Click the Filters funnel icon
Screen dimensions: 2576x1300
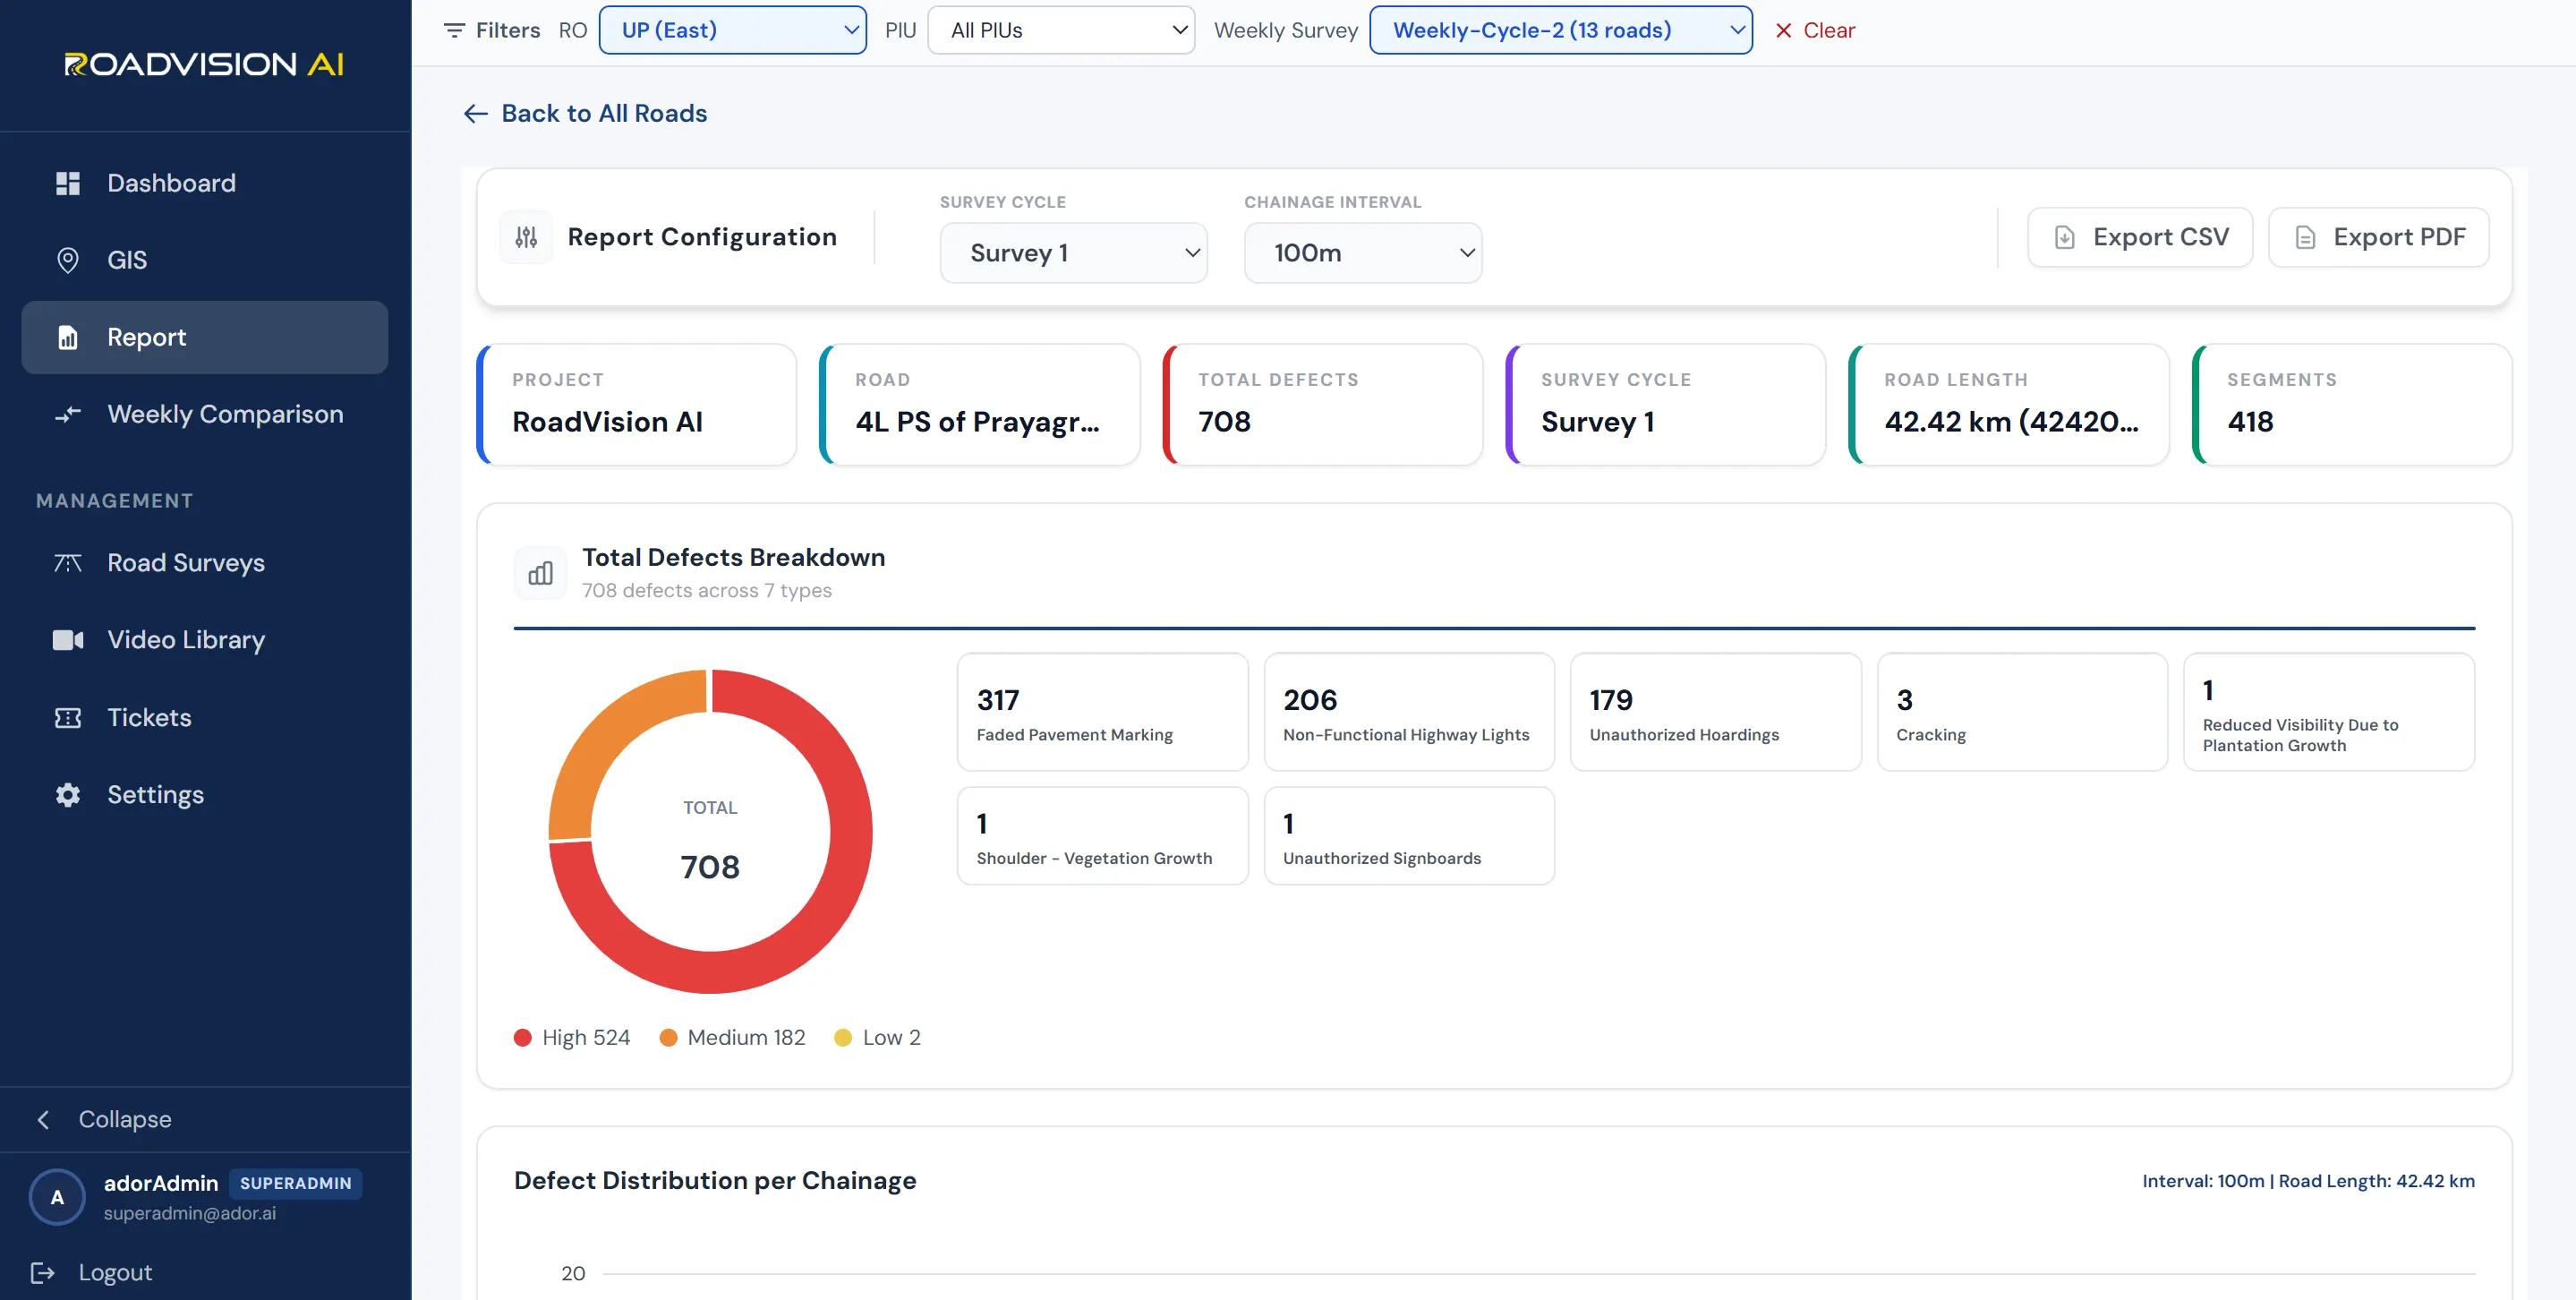(454, 30)
